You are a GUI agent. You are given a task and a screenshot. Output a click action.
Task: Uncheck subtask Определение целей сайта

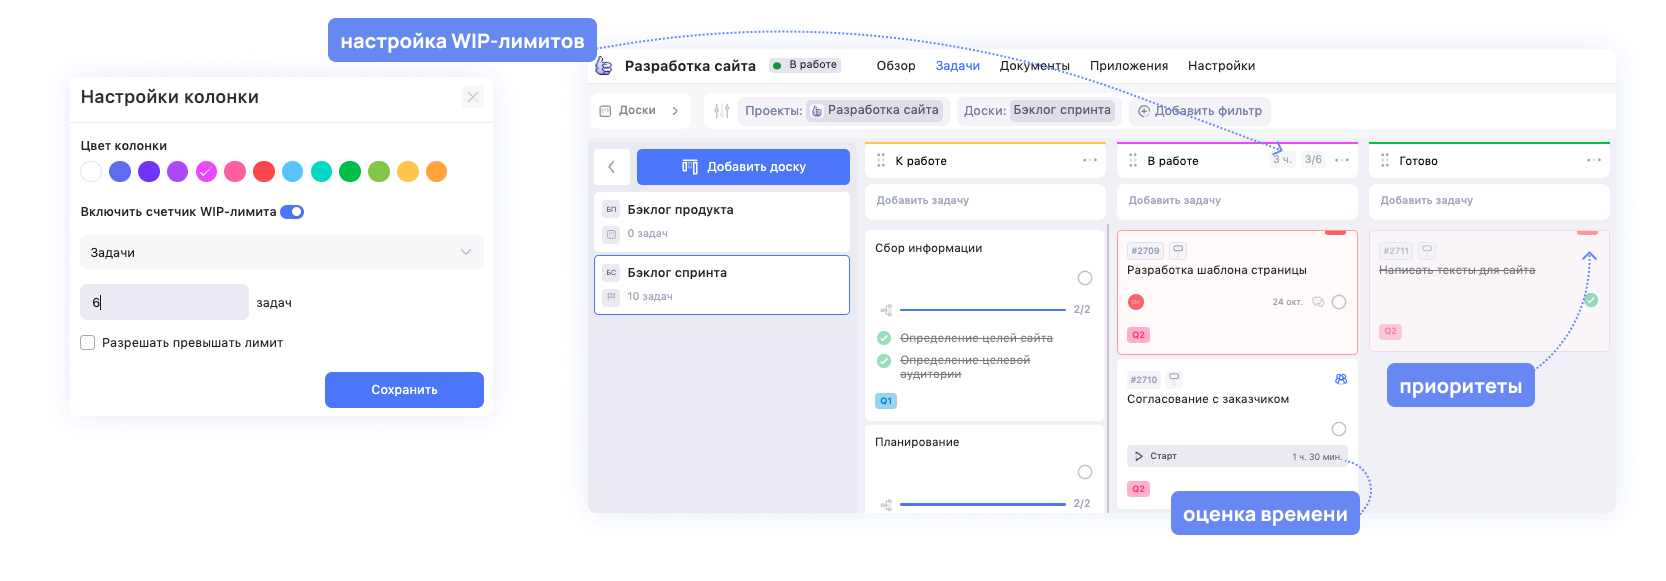pyautogui.click(x=884, y=338)
